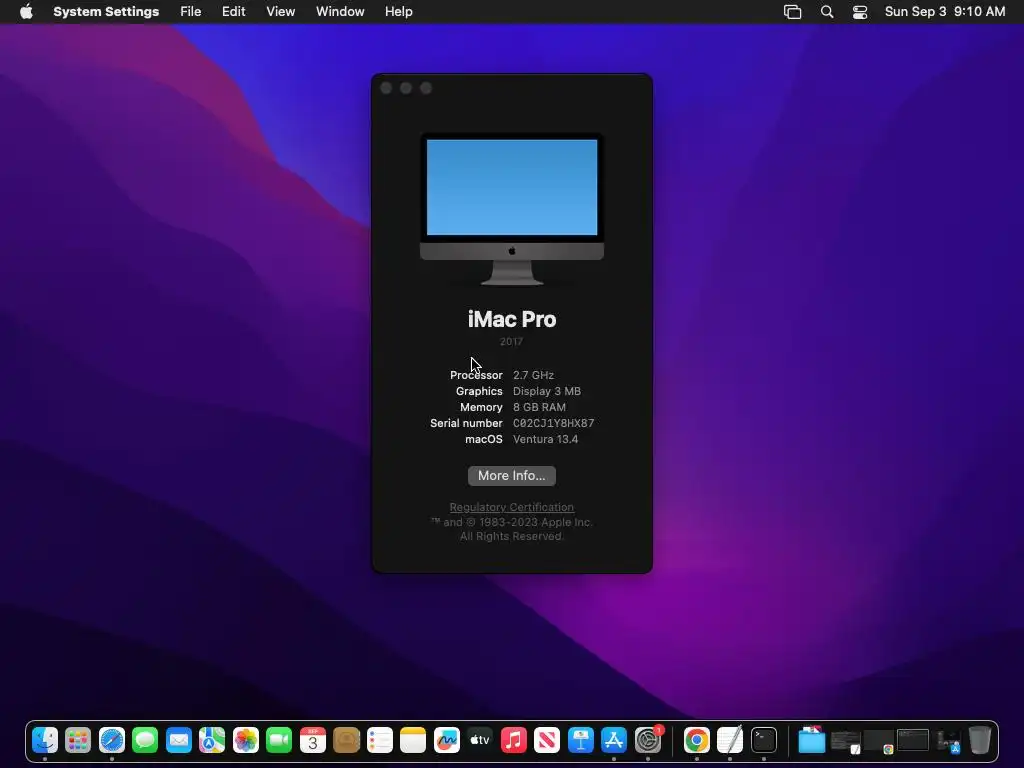Image resolution: width=1024 pixels, height=768 pixels.
Task: Open Terminal from the Dock
Action: 763,740
